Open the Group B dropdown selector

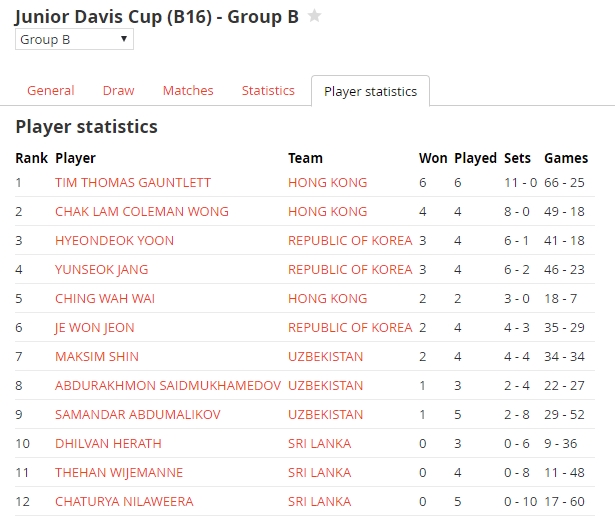coord(74,40)
